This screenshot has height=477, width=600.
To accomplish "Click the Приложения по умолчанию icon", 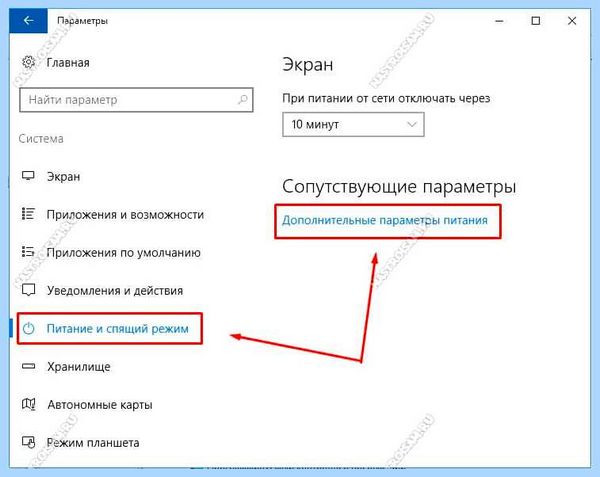I will [28, 252].
